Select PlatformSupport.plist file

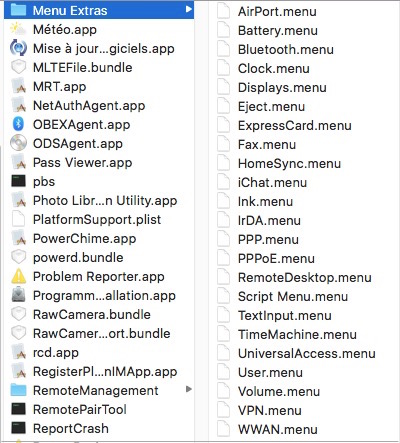coord(99,219)
